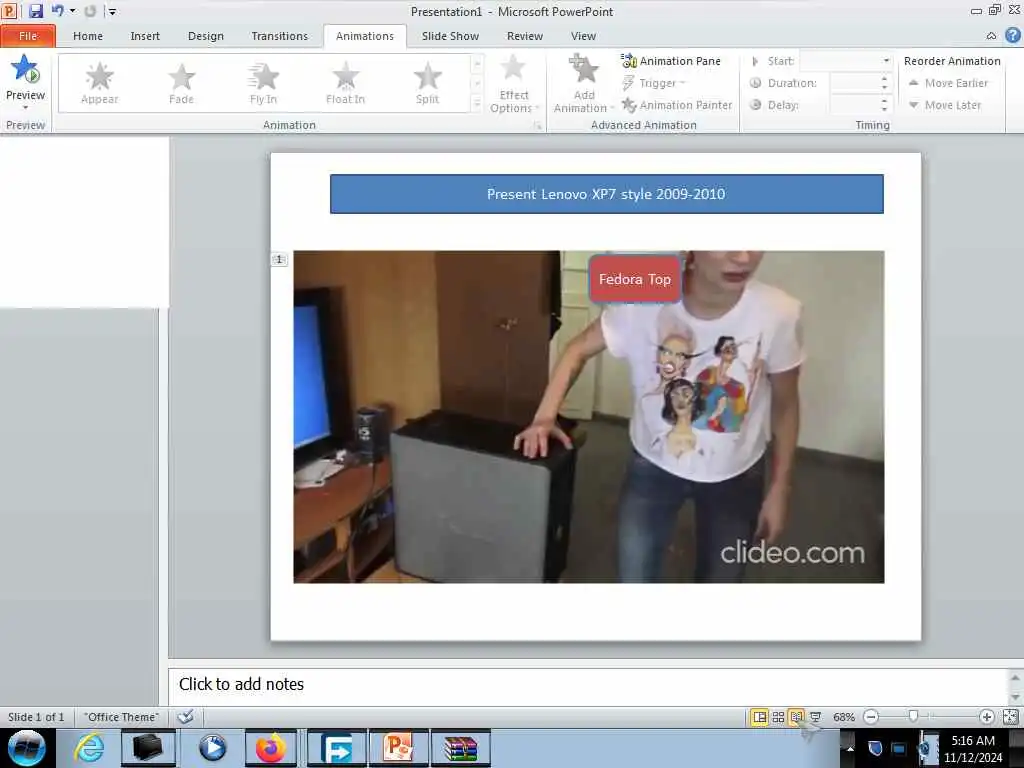Open the Design ribbon tab

[206, 36]
